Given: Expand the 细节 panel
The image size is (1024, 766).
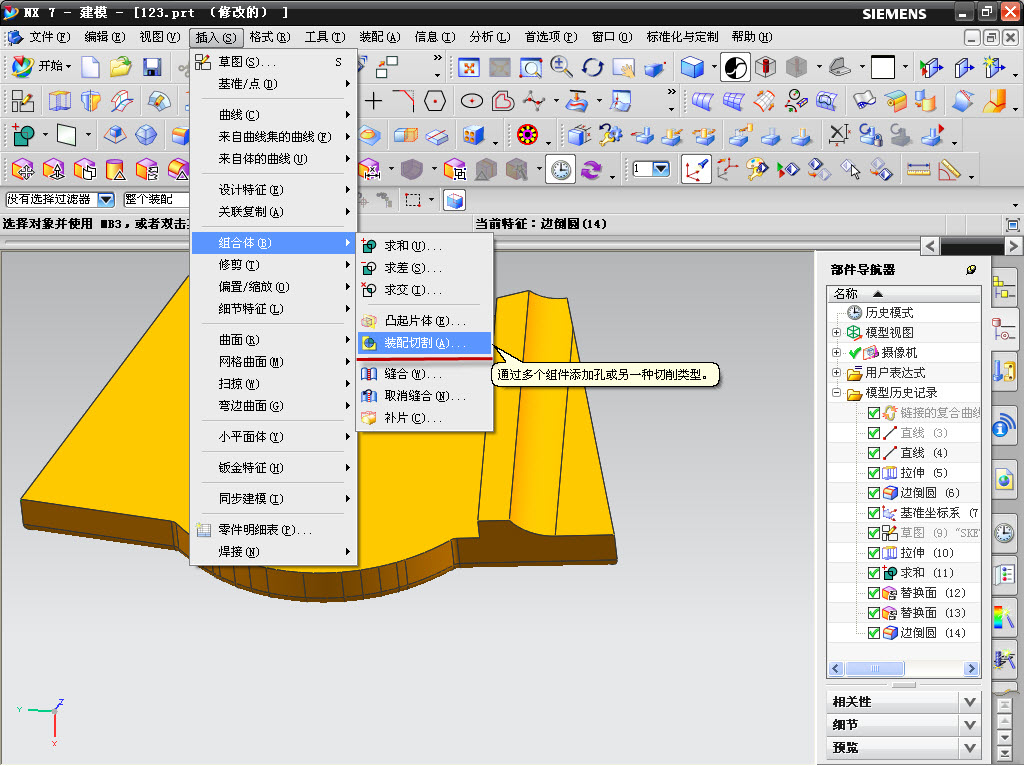Looking at the screenshot, I should click(x=969, y=725).
